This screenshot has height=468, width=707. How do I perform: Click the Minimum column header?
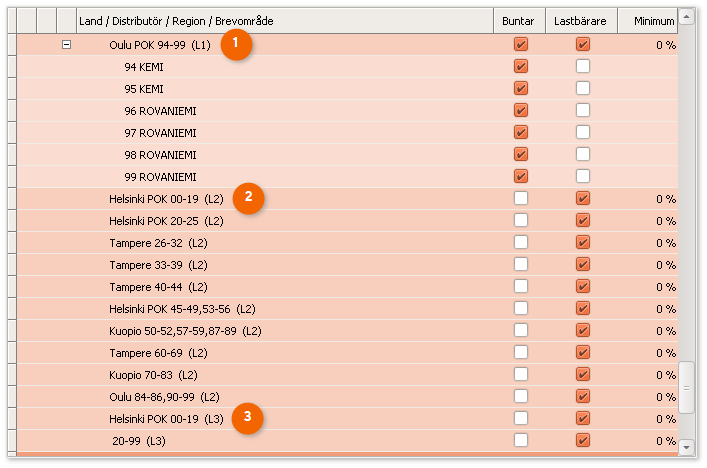pos(648,21)
